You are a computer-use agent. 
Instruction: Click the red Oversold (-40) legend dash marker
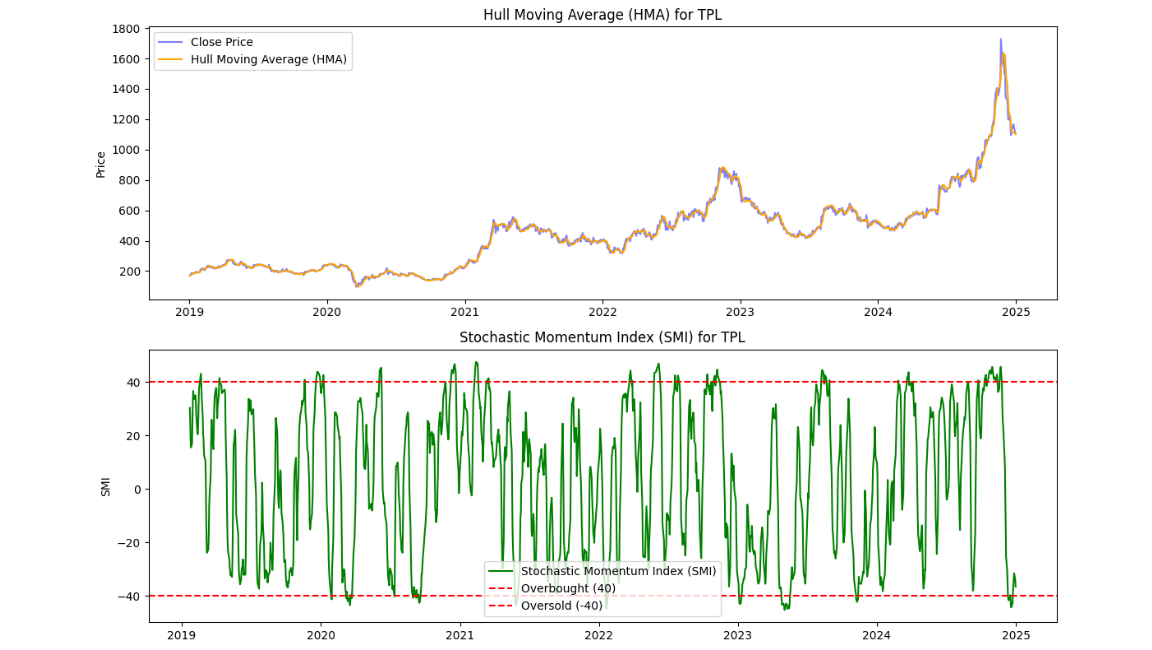[x=501, y=606]
